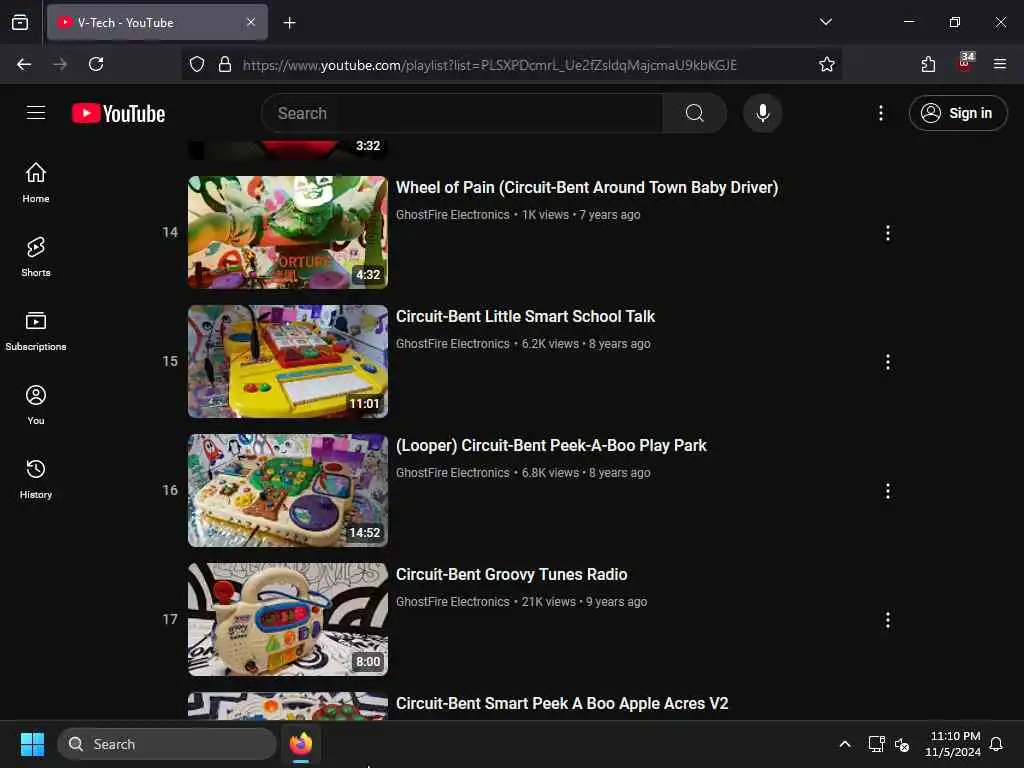Show hidden system tray icons
The image size is (1024, 768).
tap(844, 744)
